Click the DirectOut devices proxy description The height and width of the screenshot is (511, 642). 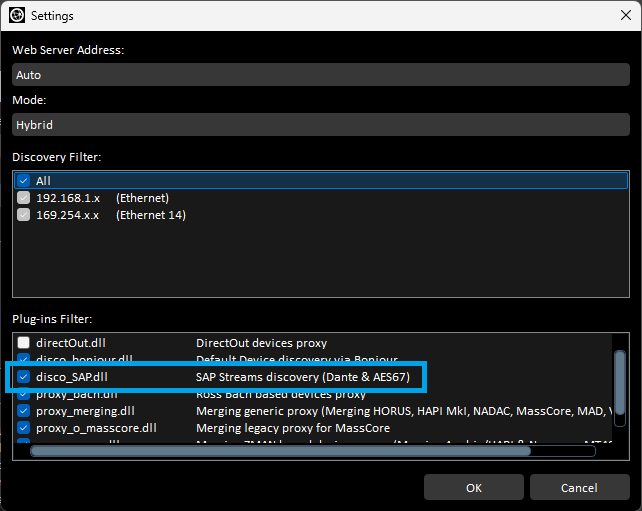pyautogui.click(x=262, y=343)
